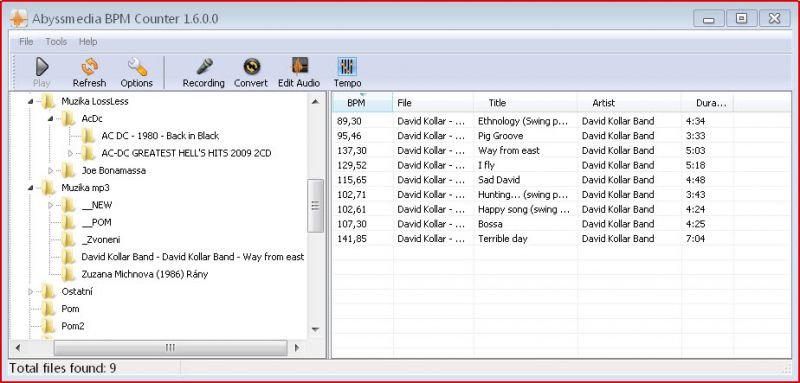Image resolution: width=800 pixels, height=383 pixels.
Task: Select the track titled Way from east
Action: pyautogui.click(x=509, y=150)
